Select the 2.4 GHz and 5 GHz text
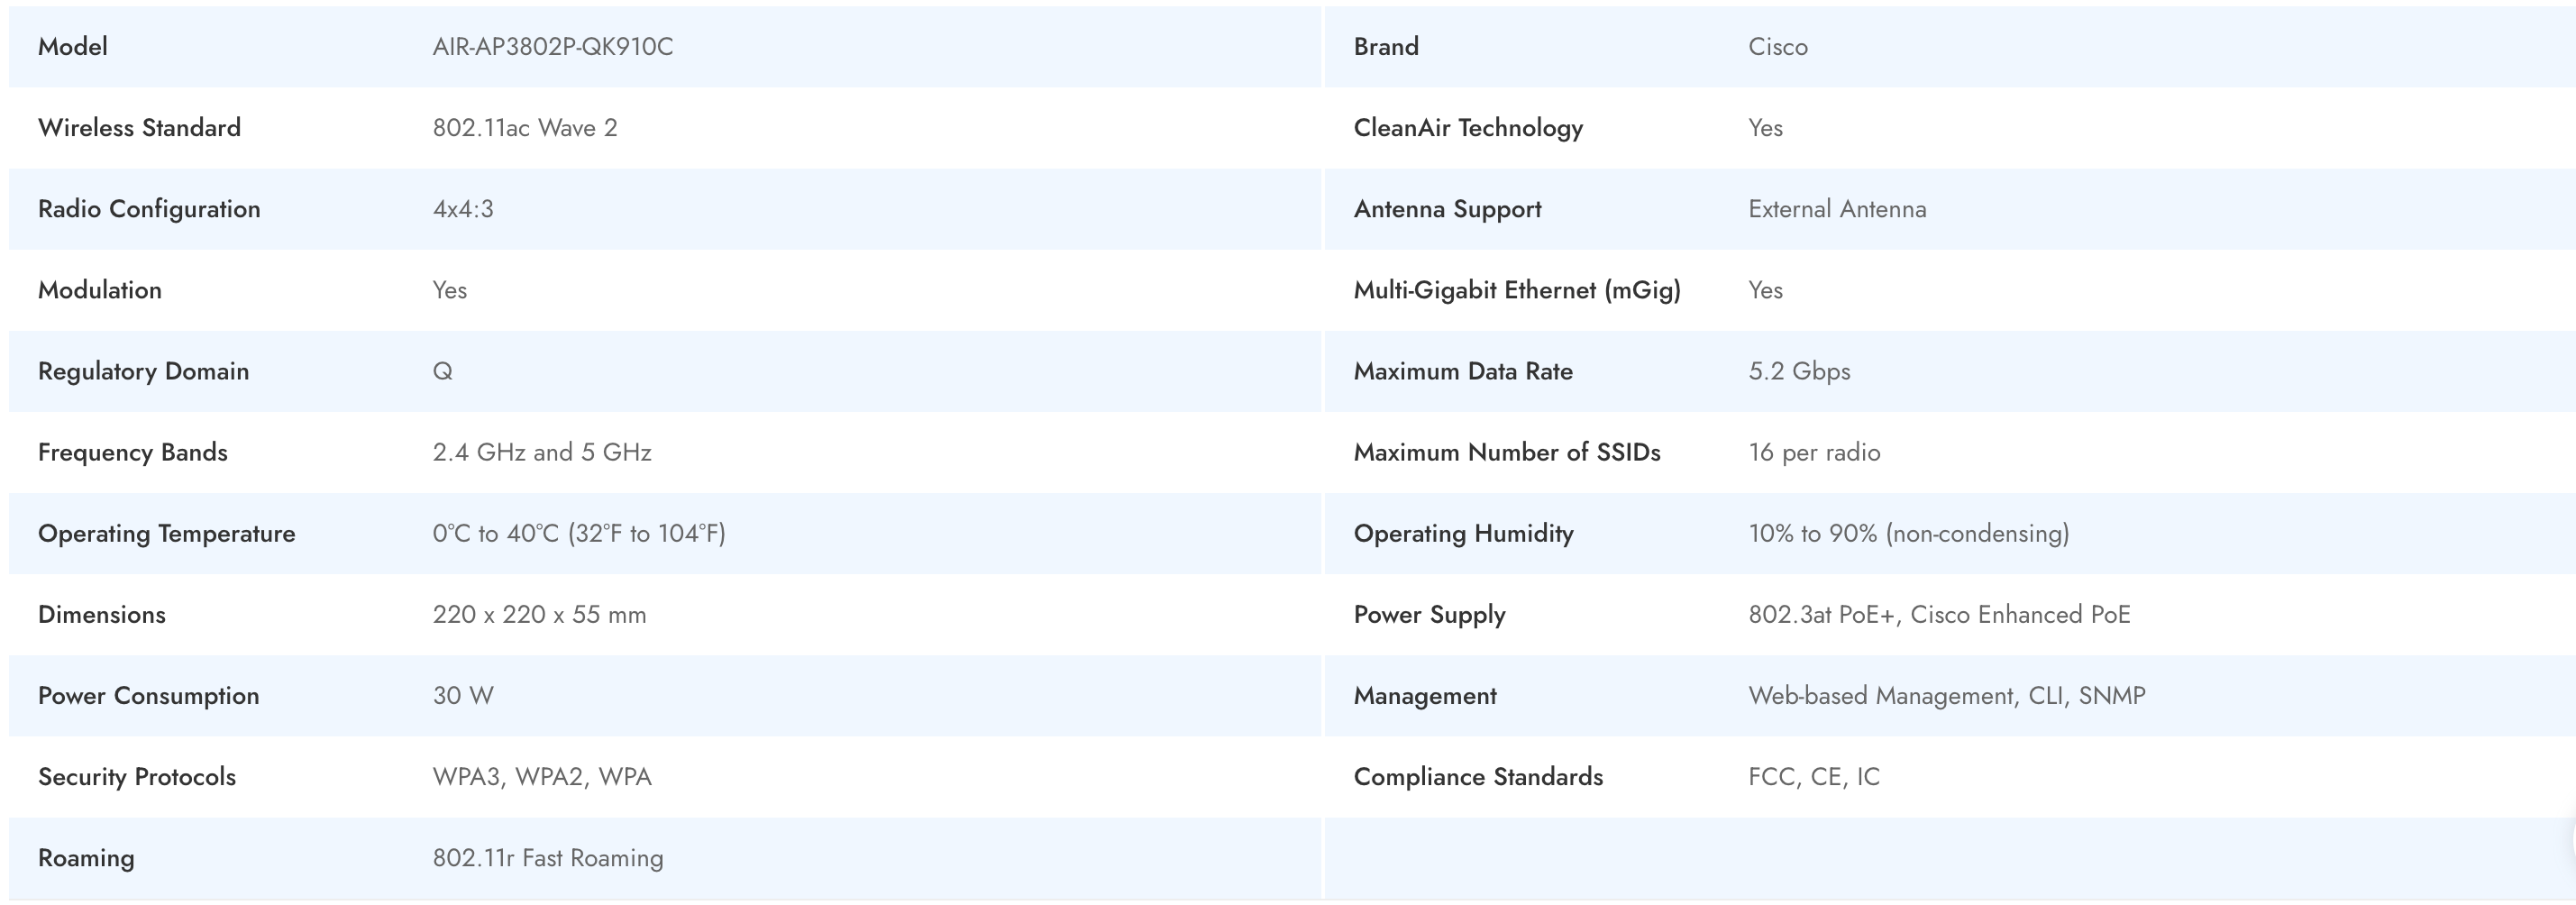Image resolution: width=2576 pixels, height=905 pixels. click(541, 452)
